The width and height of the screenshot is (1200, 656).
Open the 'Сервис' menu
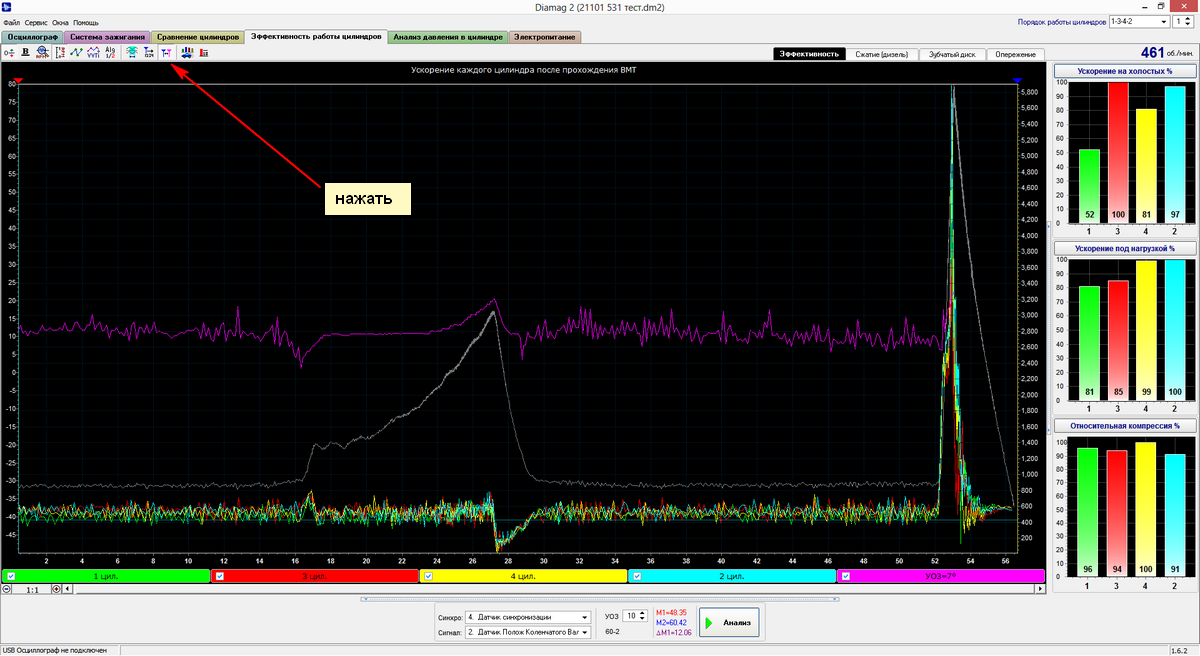36,21
